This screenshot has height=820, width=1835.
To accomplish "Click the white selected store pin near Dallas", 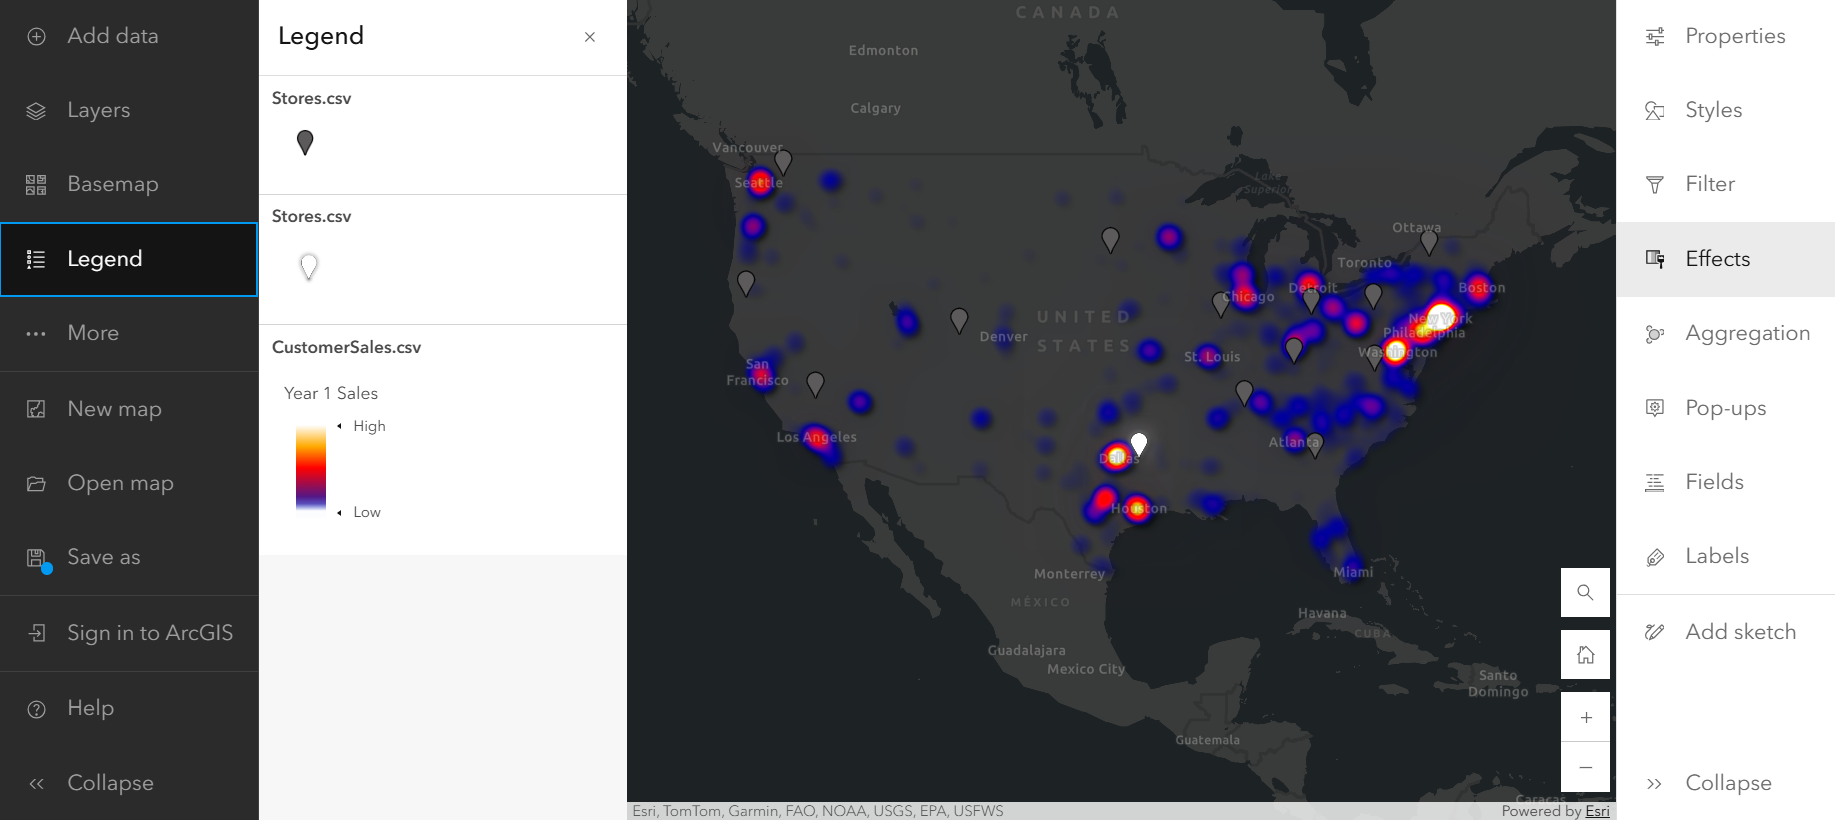I will click(1138, 444).
